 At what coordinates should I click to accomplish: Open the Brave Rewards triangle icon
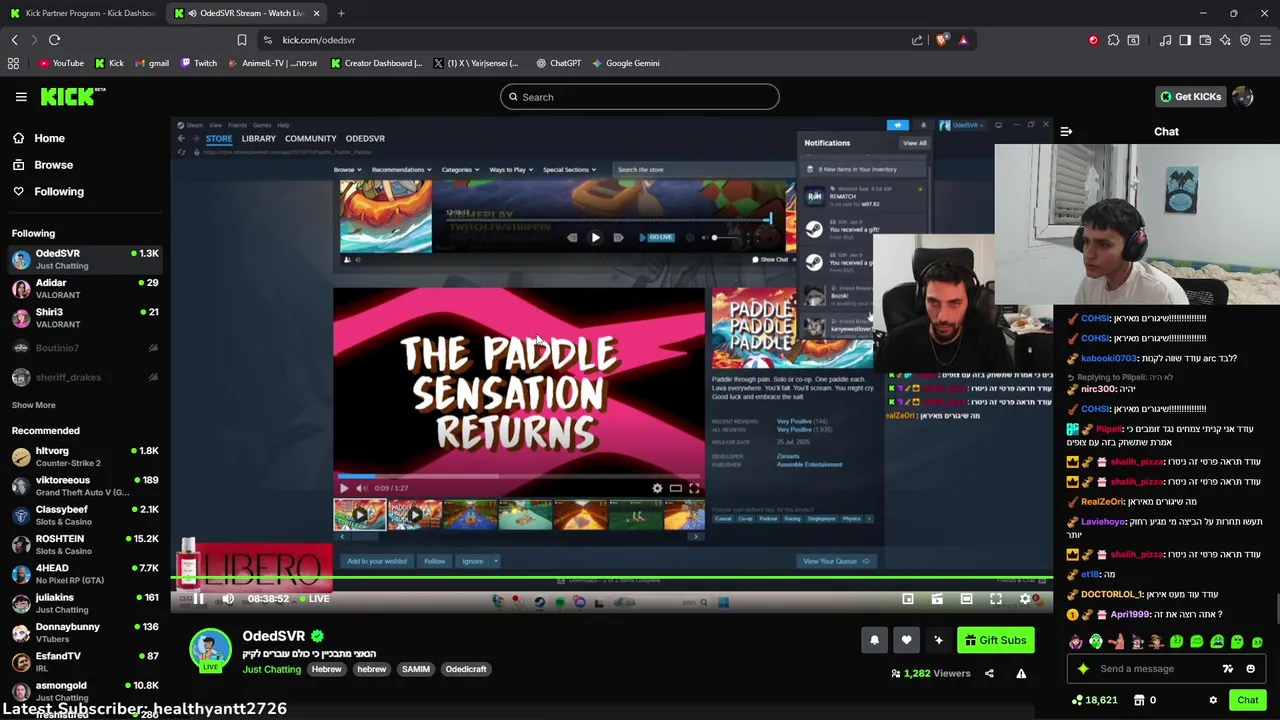pyautogui.click(x=963, y=40)
